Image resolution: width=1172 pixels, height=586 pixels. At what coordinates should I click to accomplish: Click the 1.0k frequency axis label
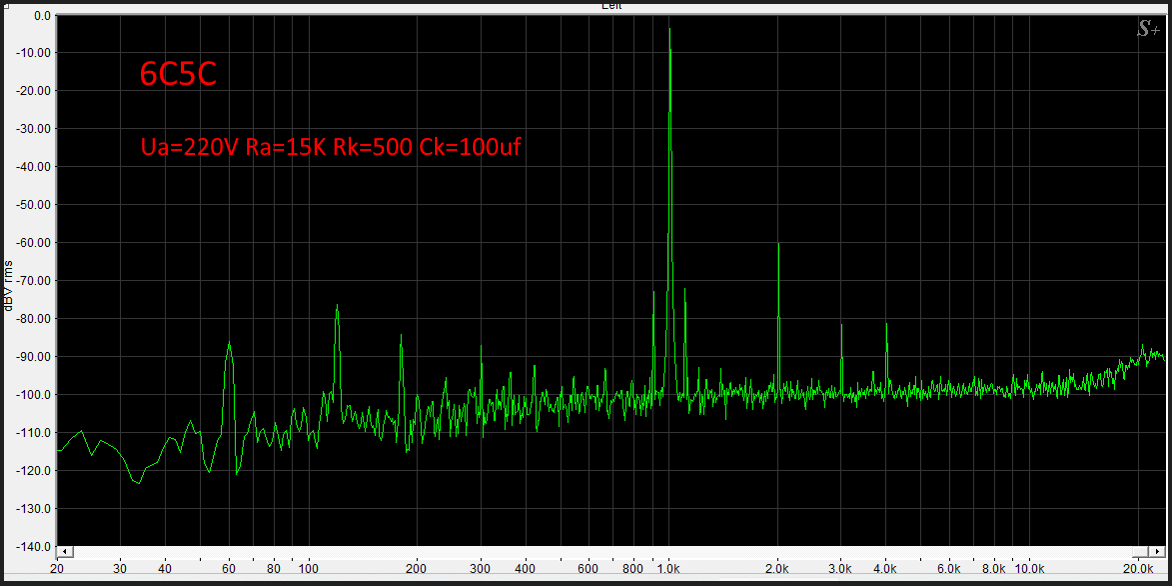[x=669, y=568]
